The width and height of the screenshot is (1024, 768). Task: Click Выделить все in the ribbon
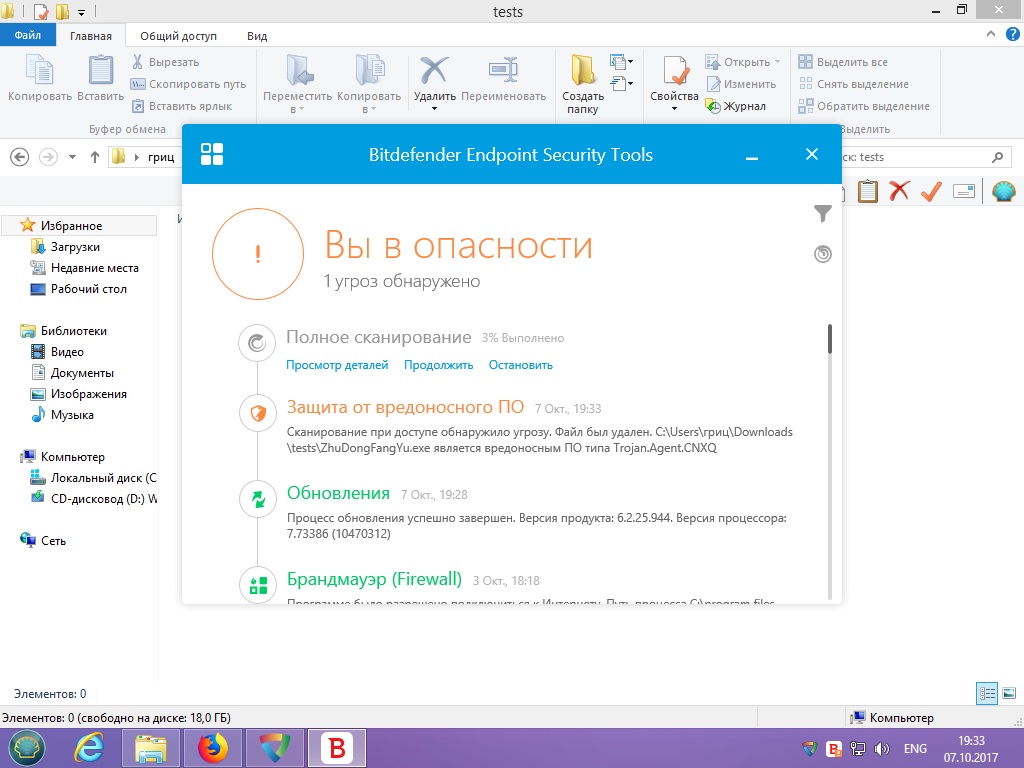click(x=843, y=62)
